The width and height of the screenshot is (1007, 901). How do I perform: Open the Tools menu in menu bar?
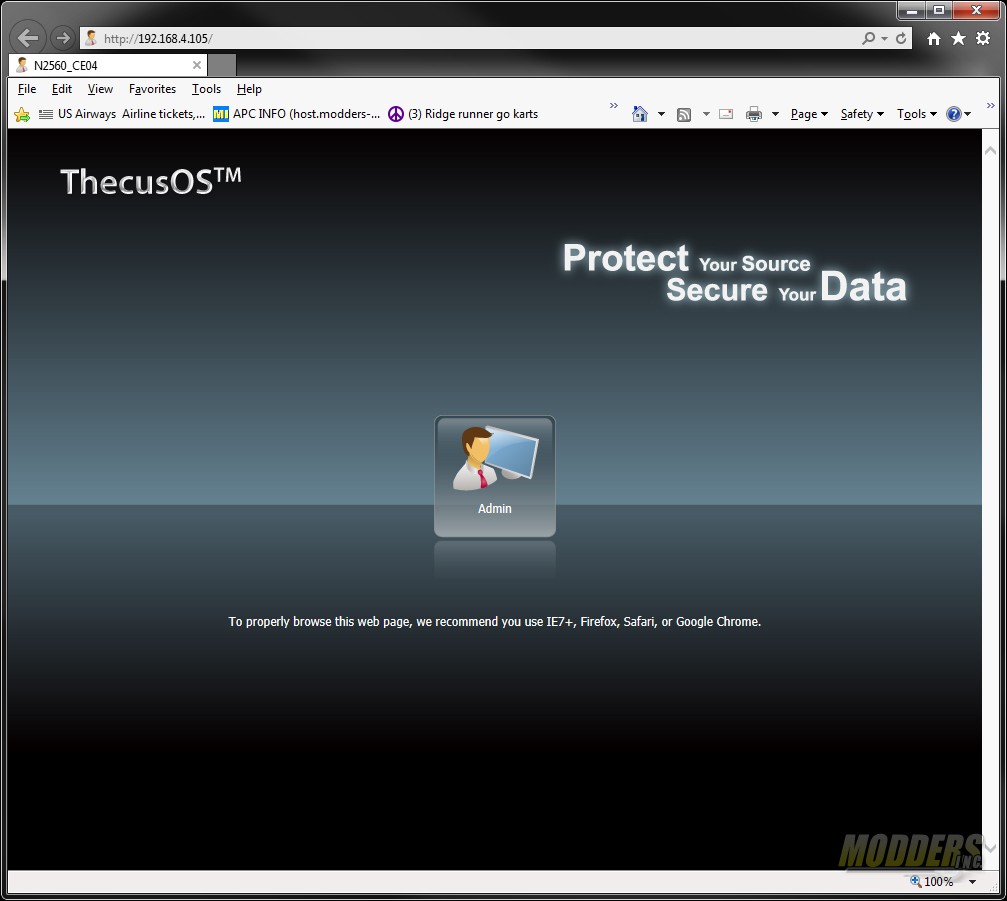pyautogui.click(x=206, y=89)
